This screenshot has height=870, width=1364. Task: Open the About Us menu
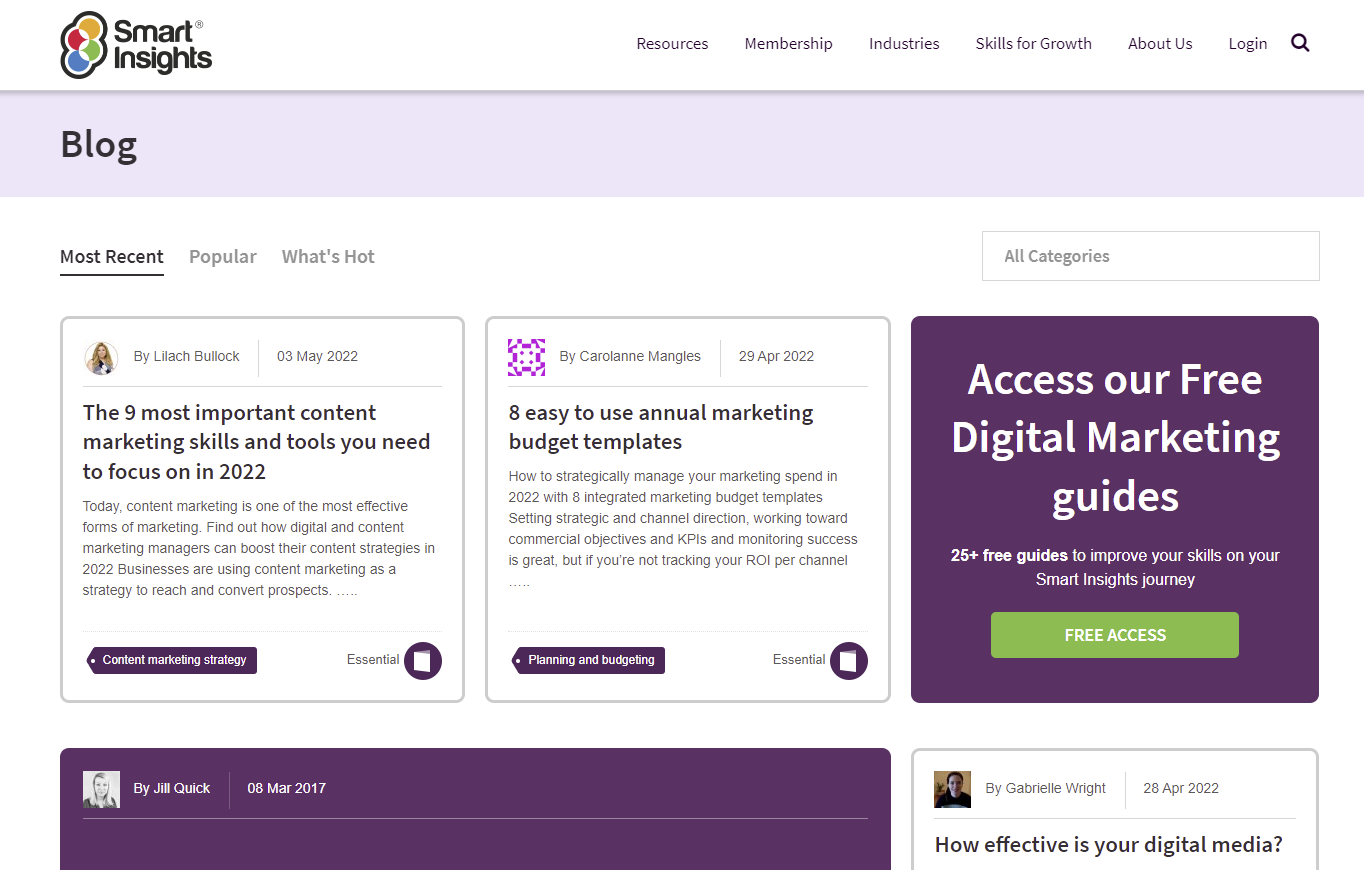1160,44
